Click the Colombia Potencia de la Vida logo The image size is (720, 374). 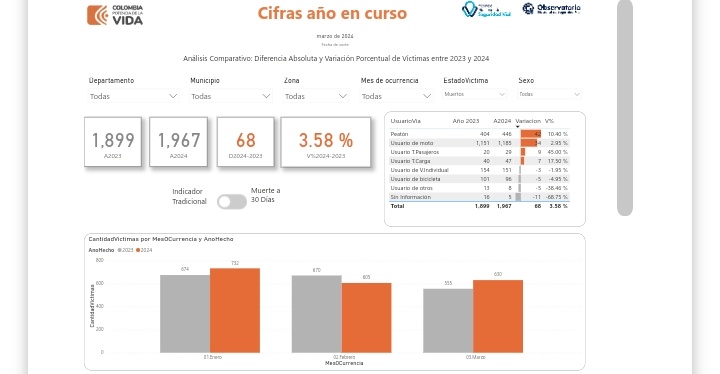tap(115, 15)
